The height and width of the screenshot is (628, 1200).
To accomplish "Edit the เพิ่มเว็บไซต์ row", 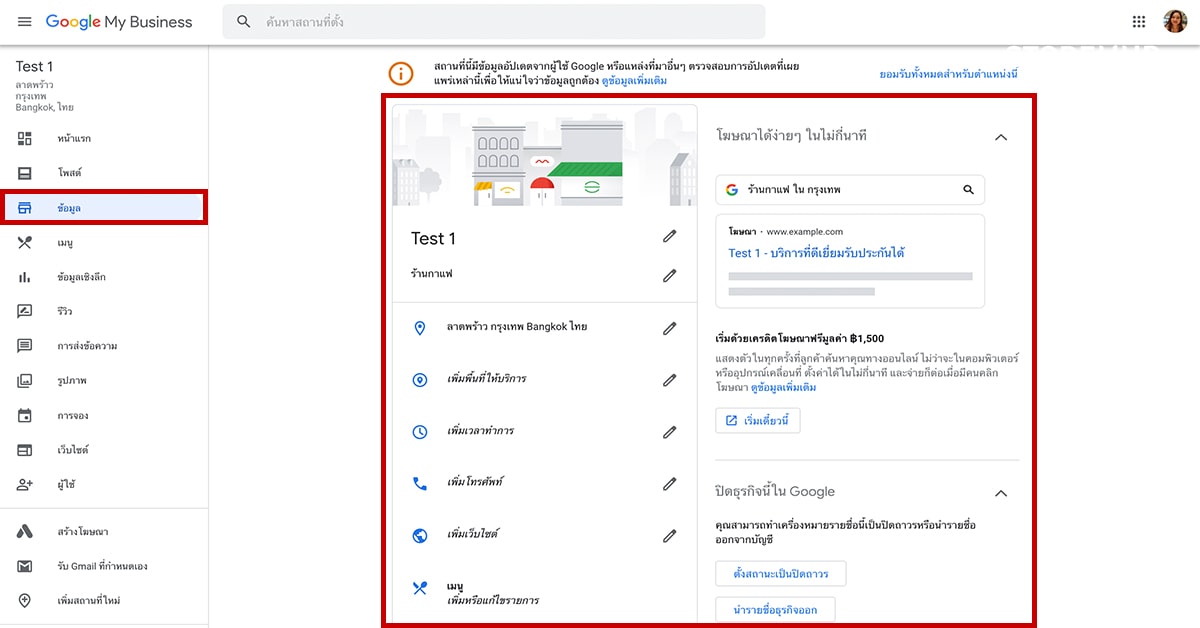I will coord(670,535).
